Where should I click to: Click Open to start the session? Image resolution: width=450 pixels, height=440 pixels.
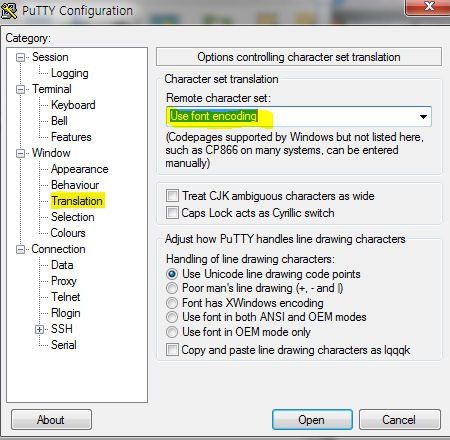(312, 420)
